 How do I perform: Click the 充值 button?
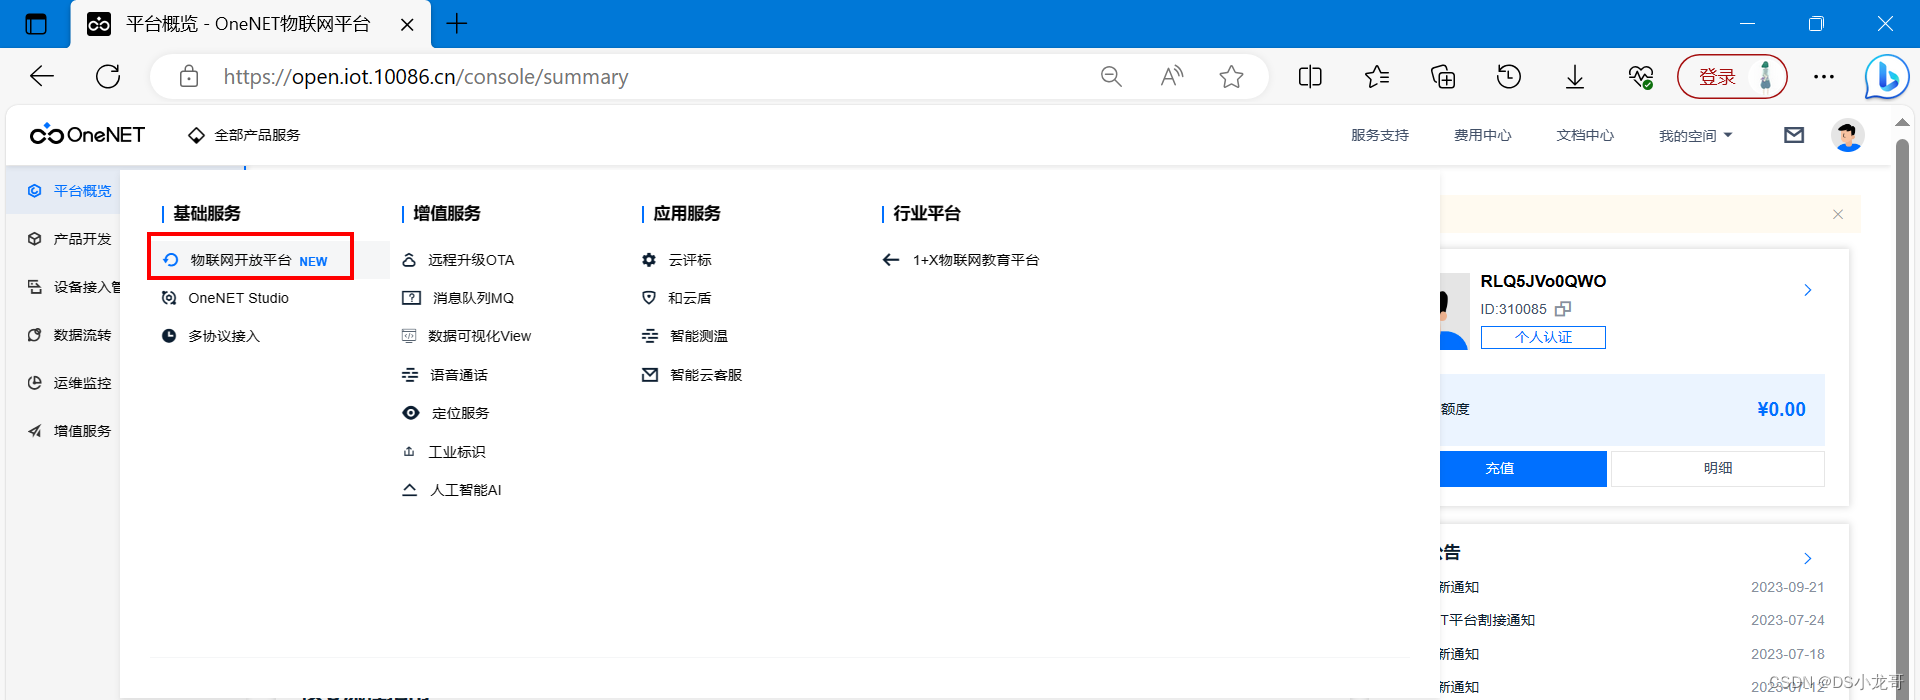[x=1522, y=468]
